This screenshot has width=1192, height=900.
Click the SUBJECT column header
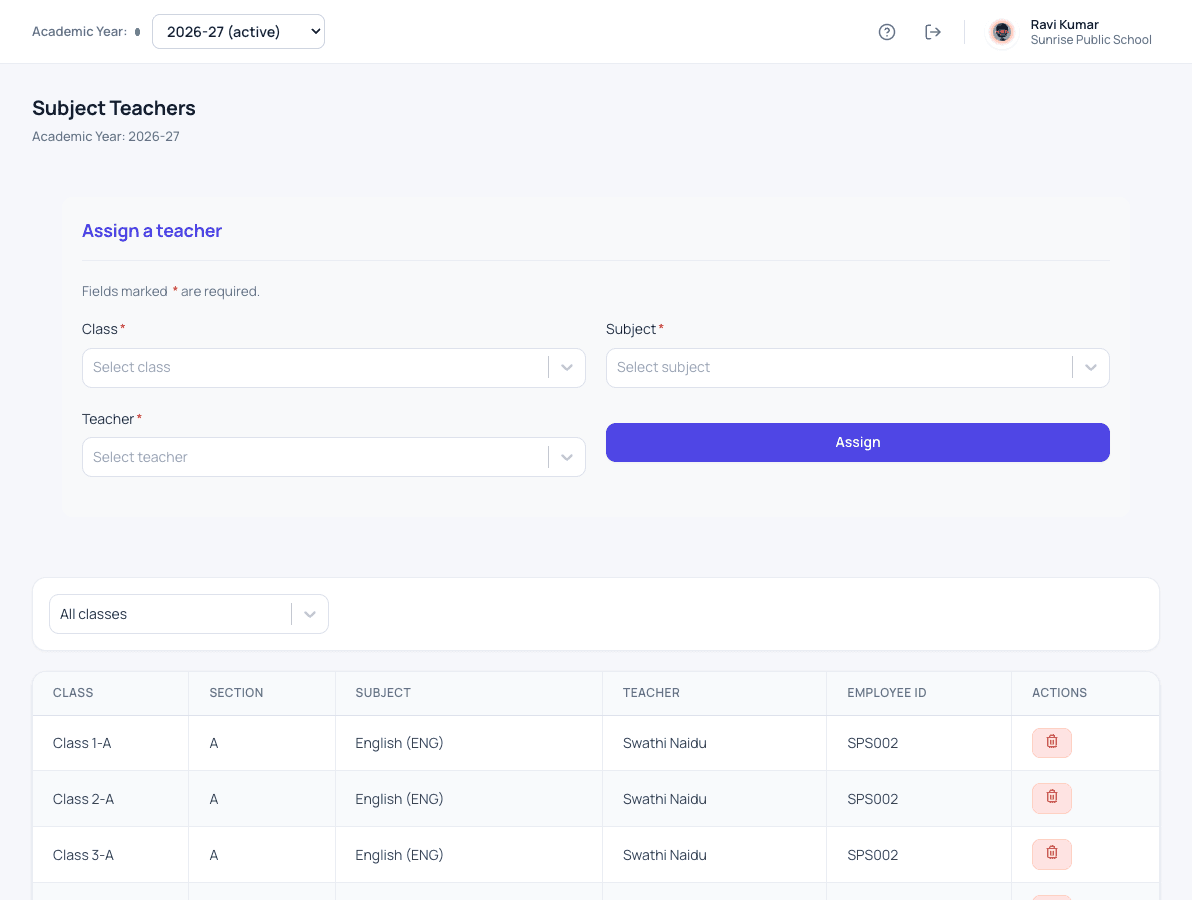(383, 693)
